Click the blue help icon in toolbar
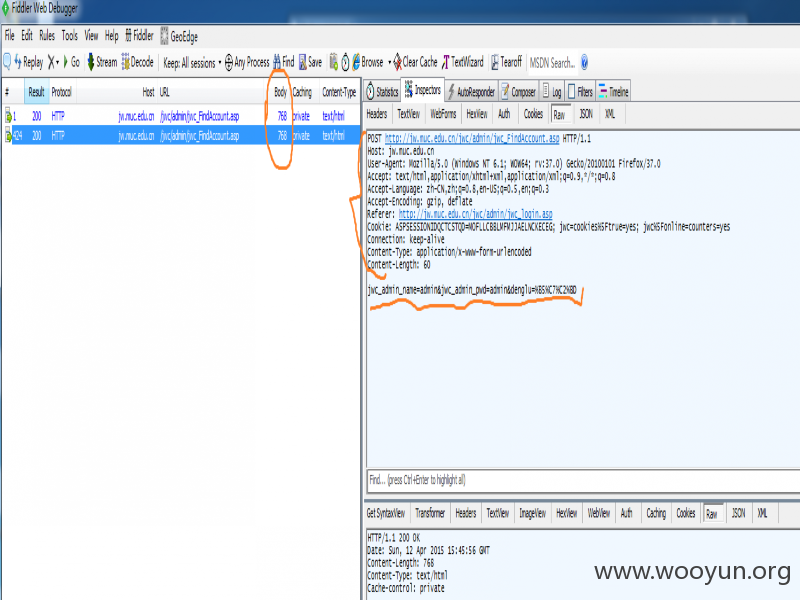The width and height of the screenshot is (800, 600). pyautogui.click(x=584, y=62)
